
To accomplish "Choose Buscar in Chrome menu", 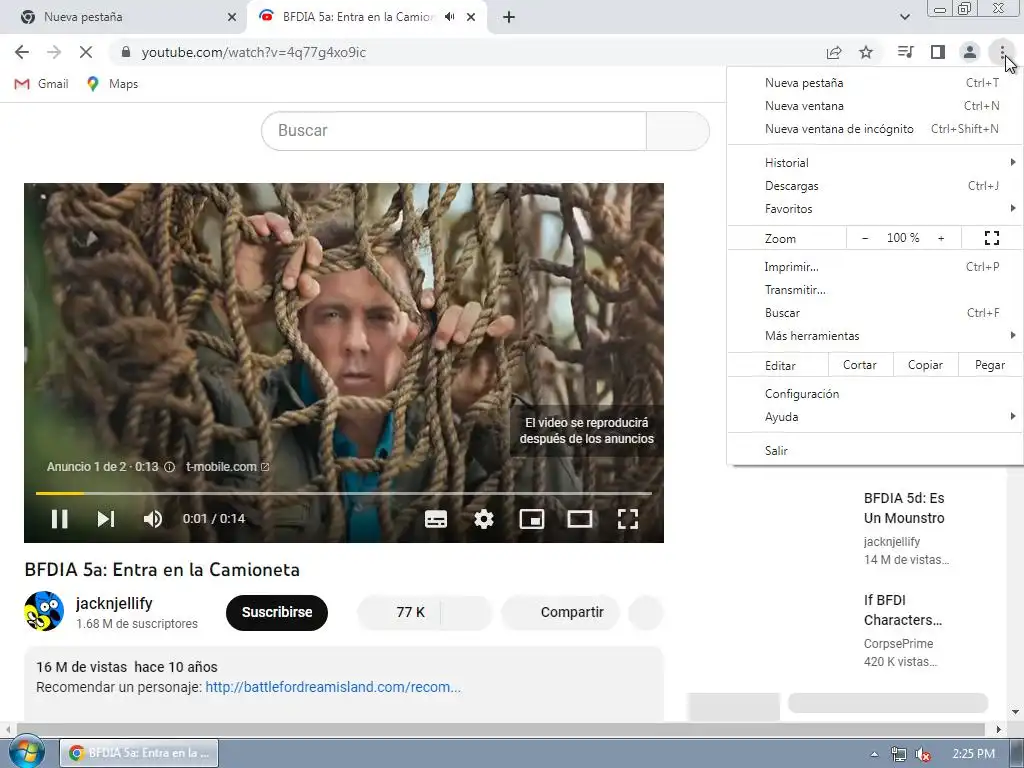I will [875, 313].
